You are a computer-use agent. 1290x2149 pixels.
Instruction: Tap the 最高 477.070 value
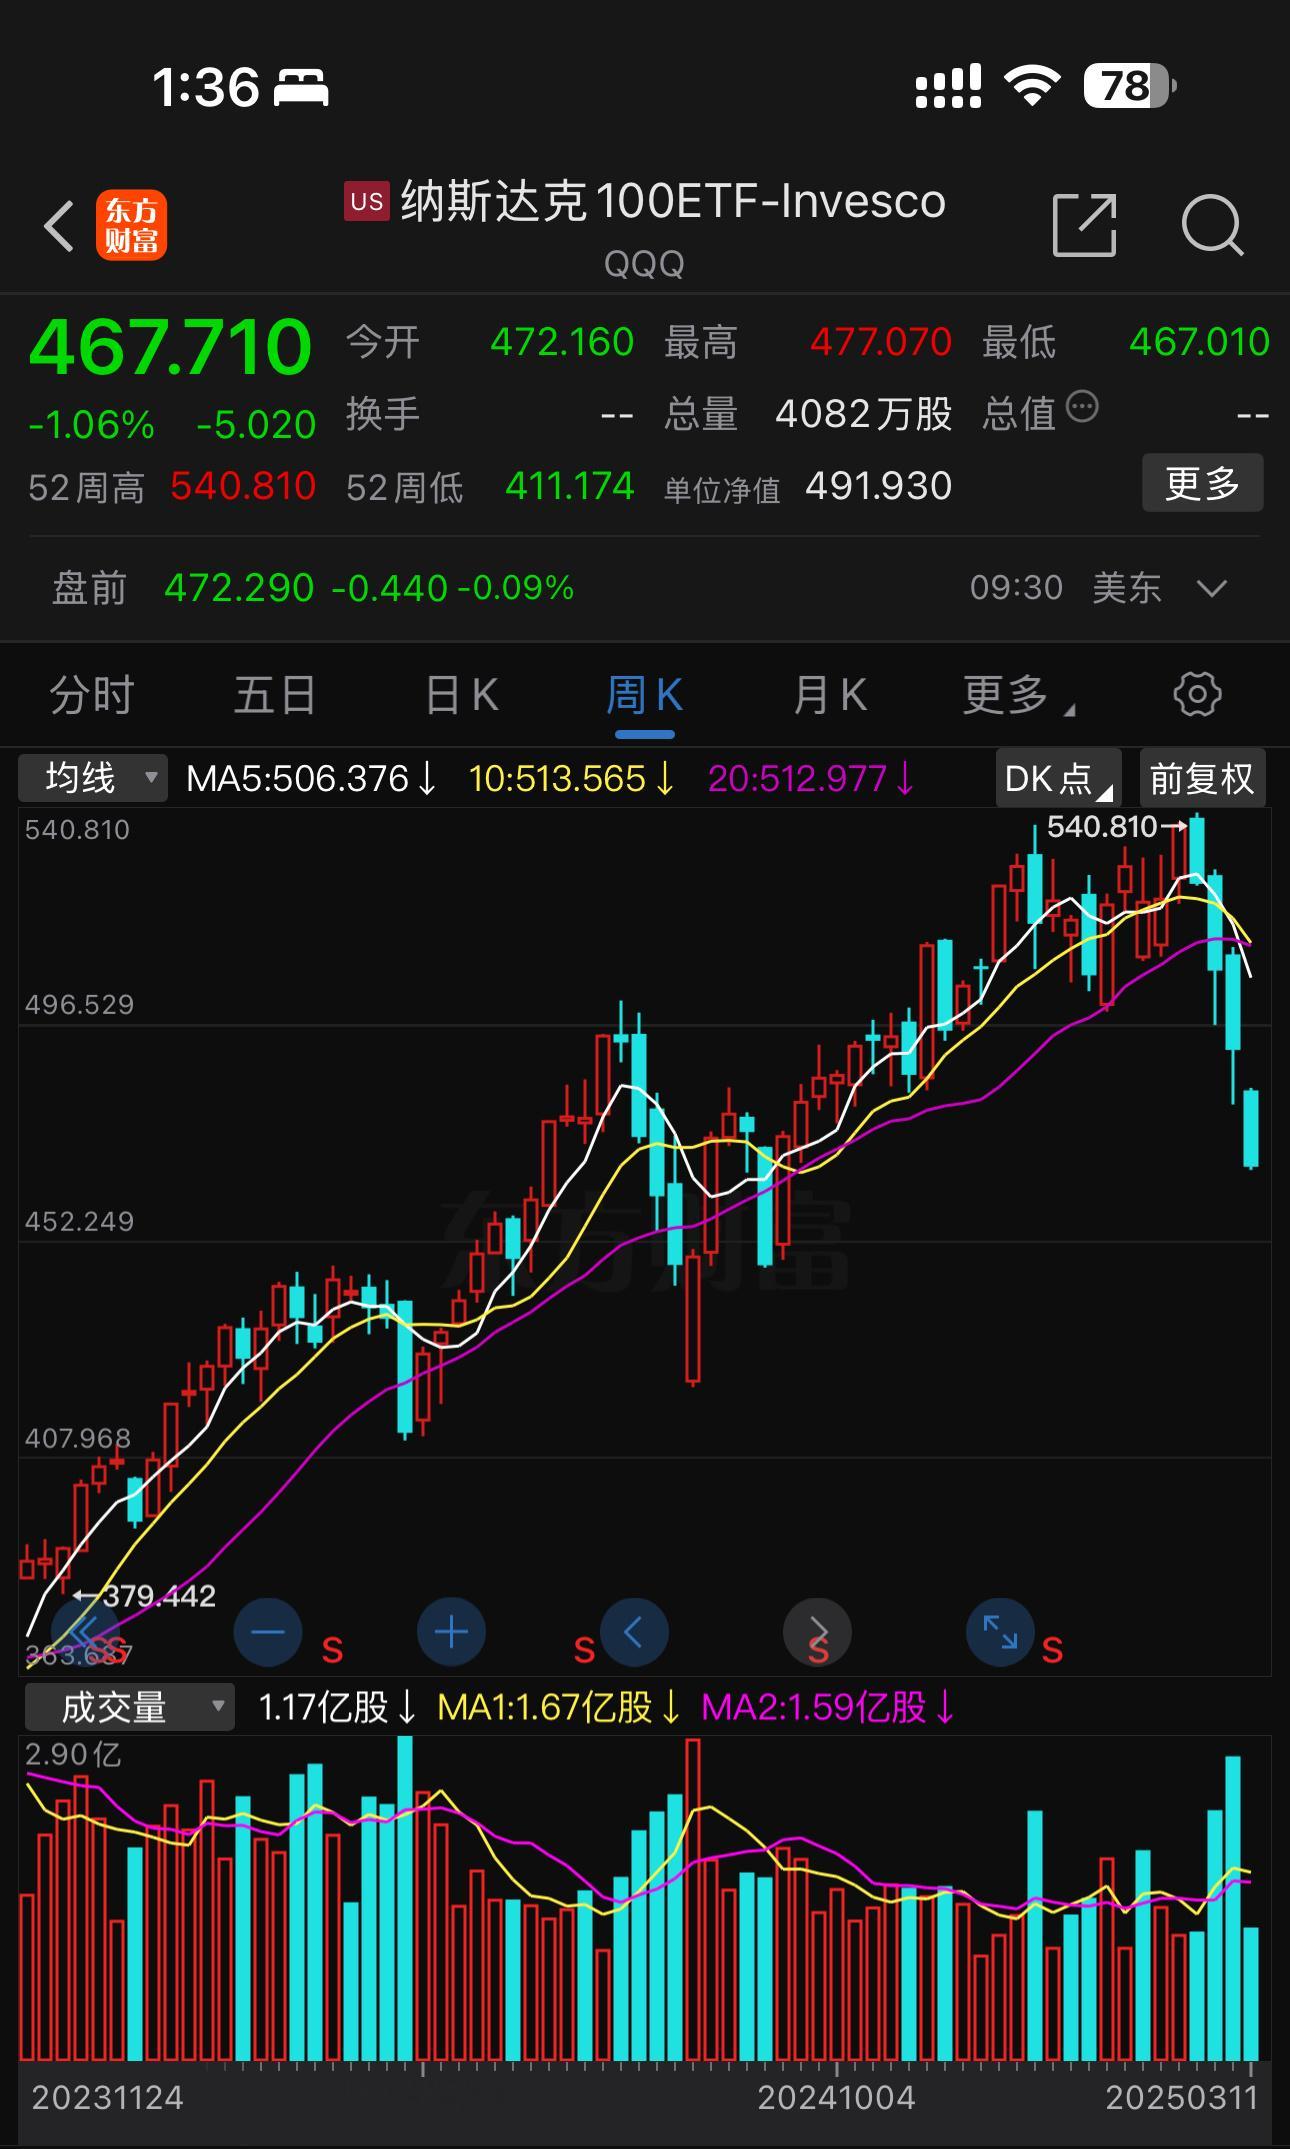(880, 342)
